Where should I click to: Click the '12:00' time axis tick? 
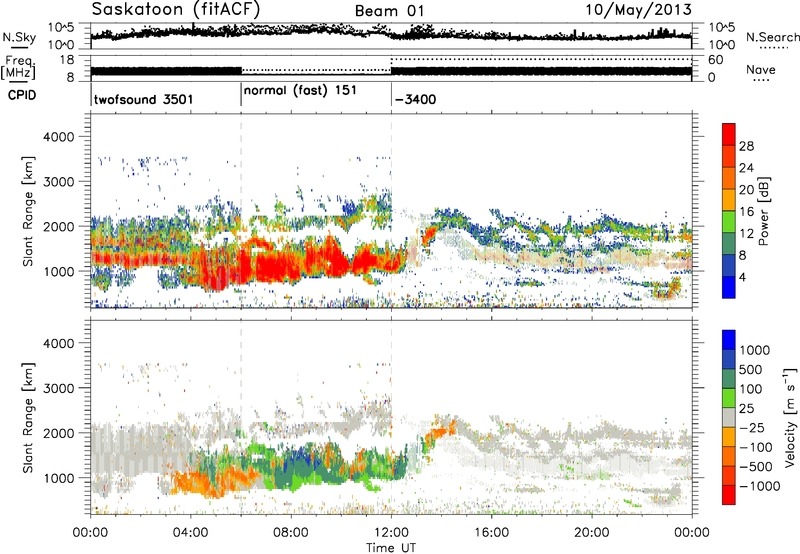pos(391,533)
